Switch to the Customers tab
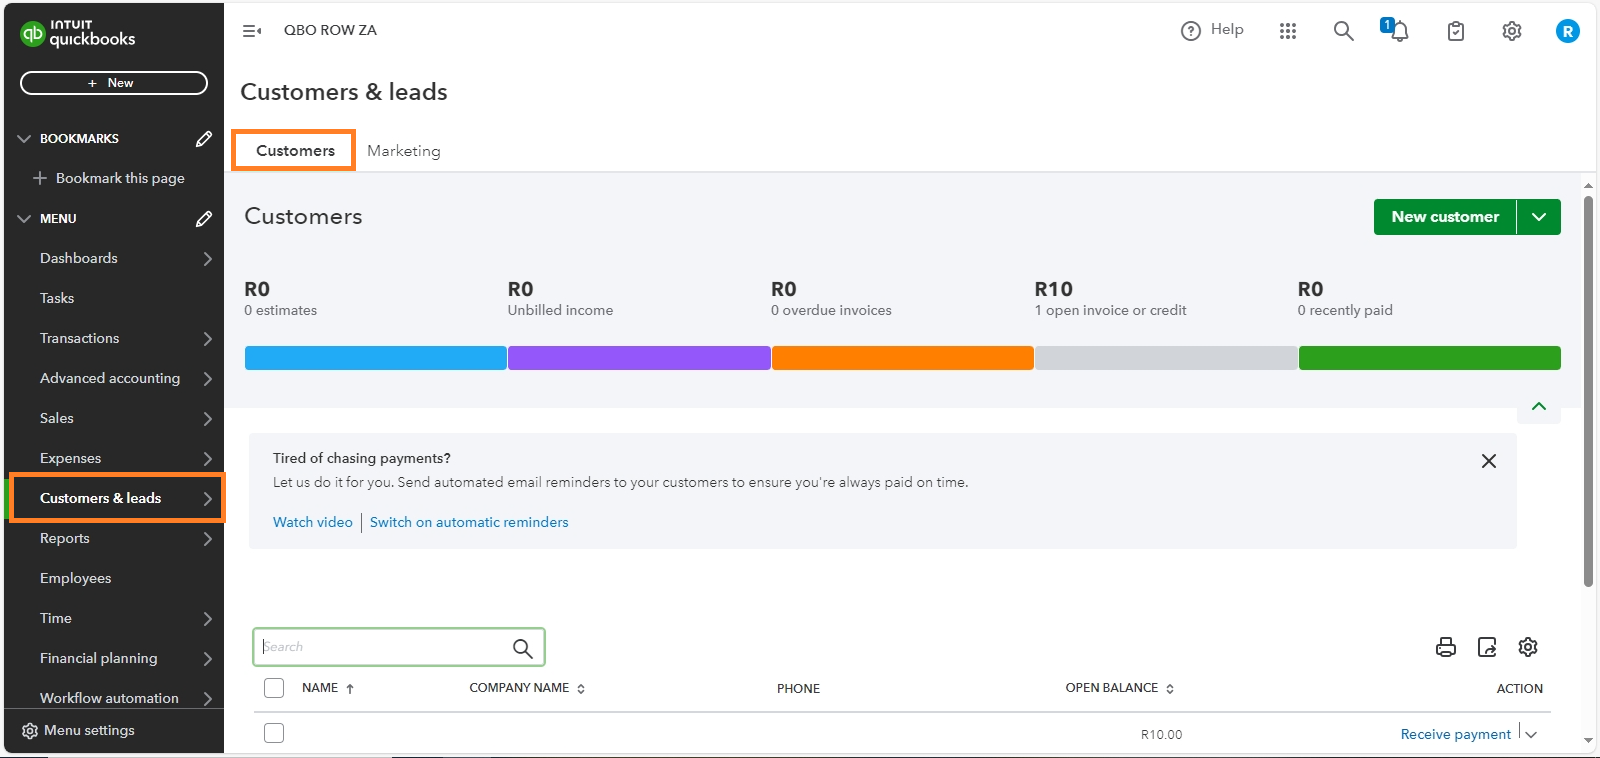The image size is (1600, 758). [295, 151]
